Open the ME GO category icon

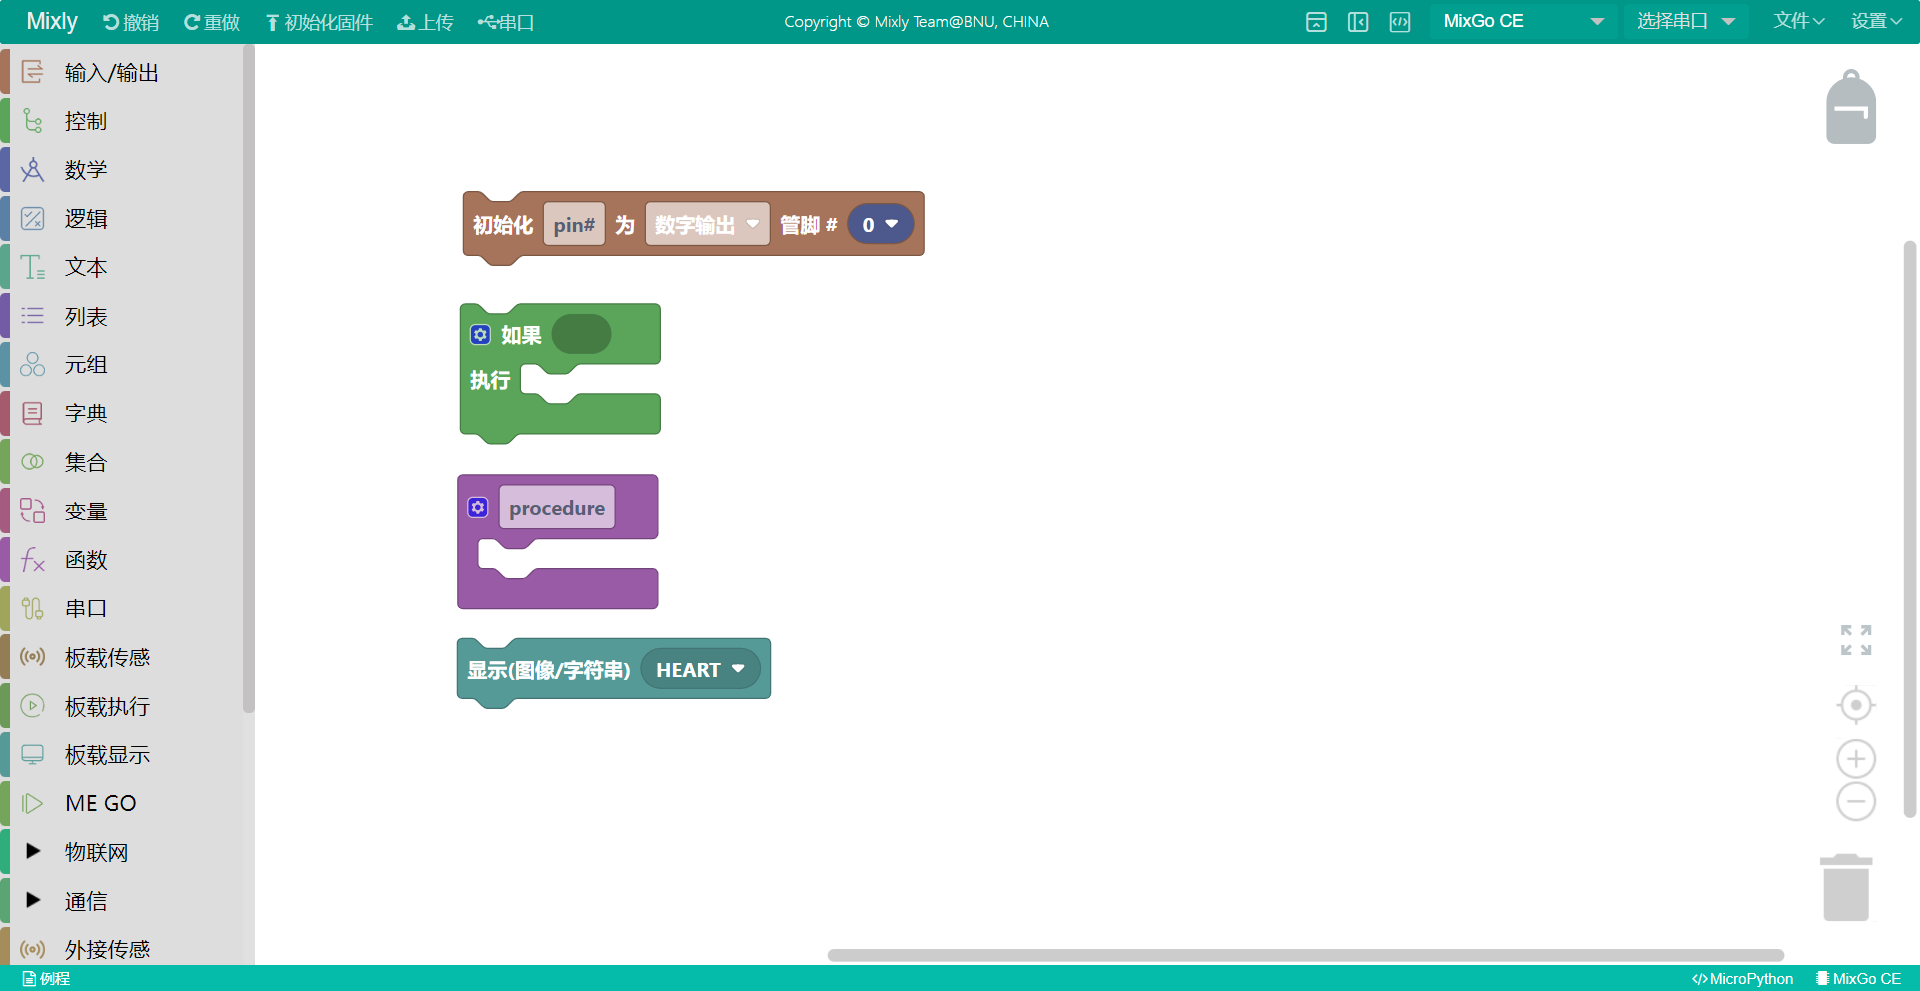(32, 803)
